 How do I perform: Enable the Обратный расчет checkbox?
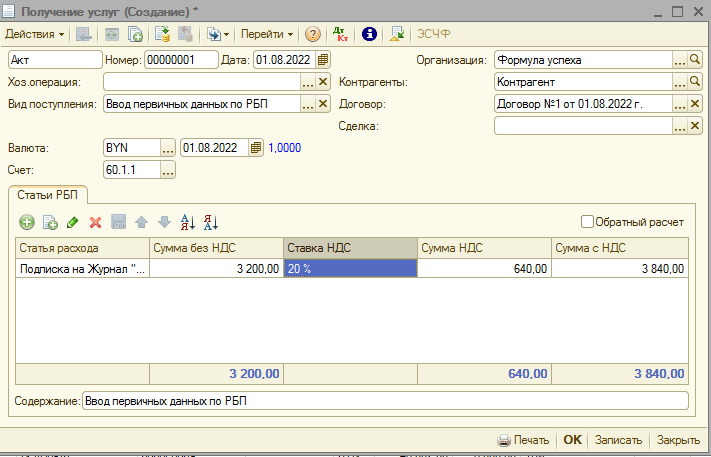point(588,221)
